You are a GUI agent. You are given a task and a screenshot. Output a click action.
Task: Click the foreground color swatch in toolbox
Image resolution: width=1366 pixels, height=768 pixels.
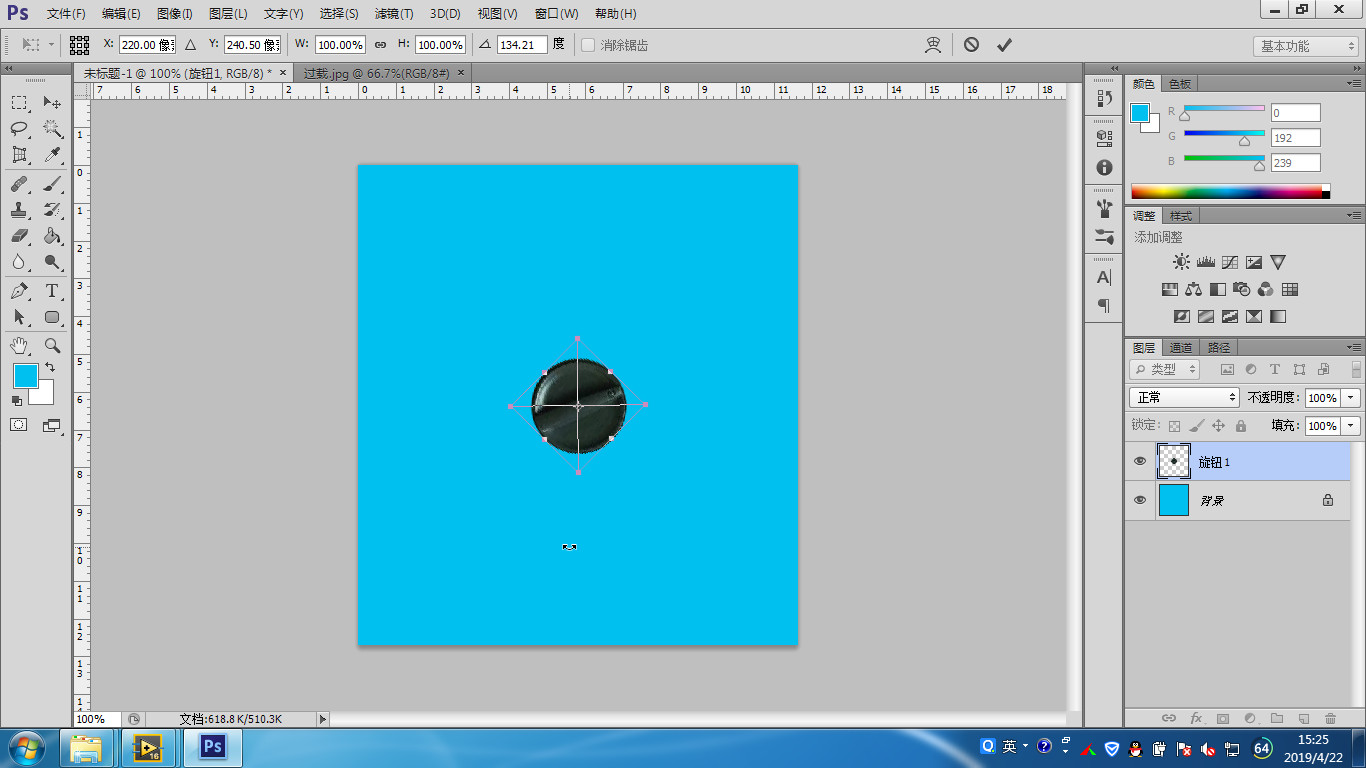24,376
